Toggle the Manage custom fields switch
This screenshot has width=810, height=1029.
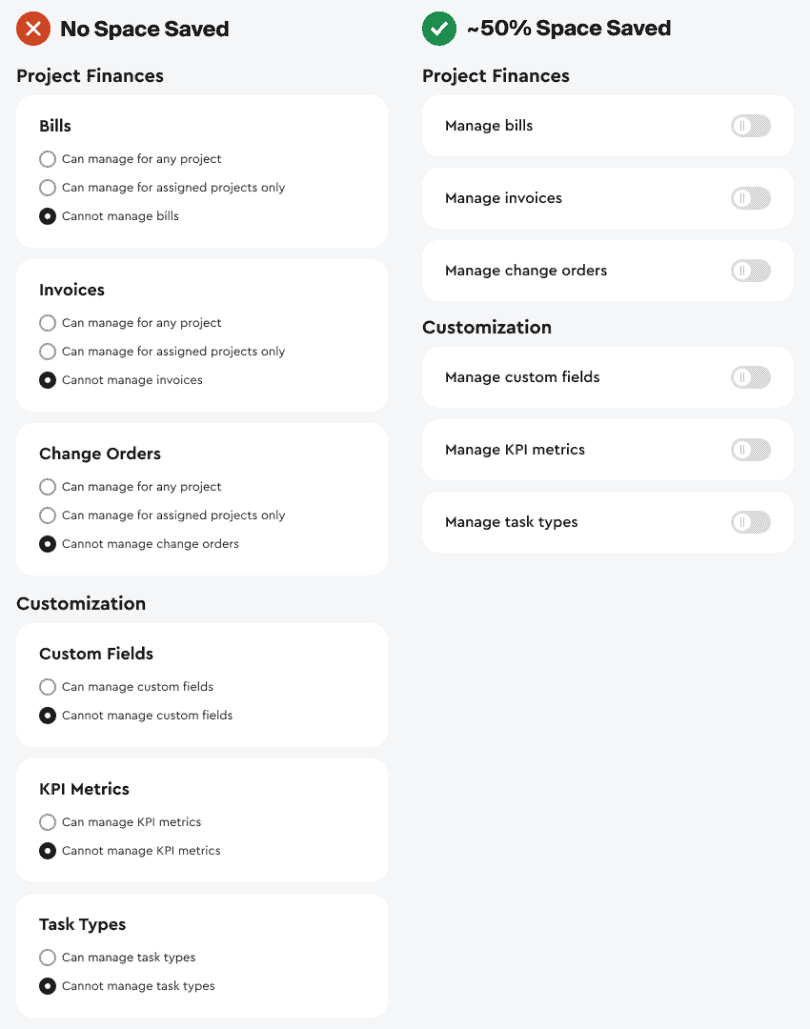coord(750,377)
